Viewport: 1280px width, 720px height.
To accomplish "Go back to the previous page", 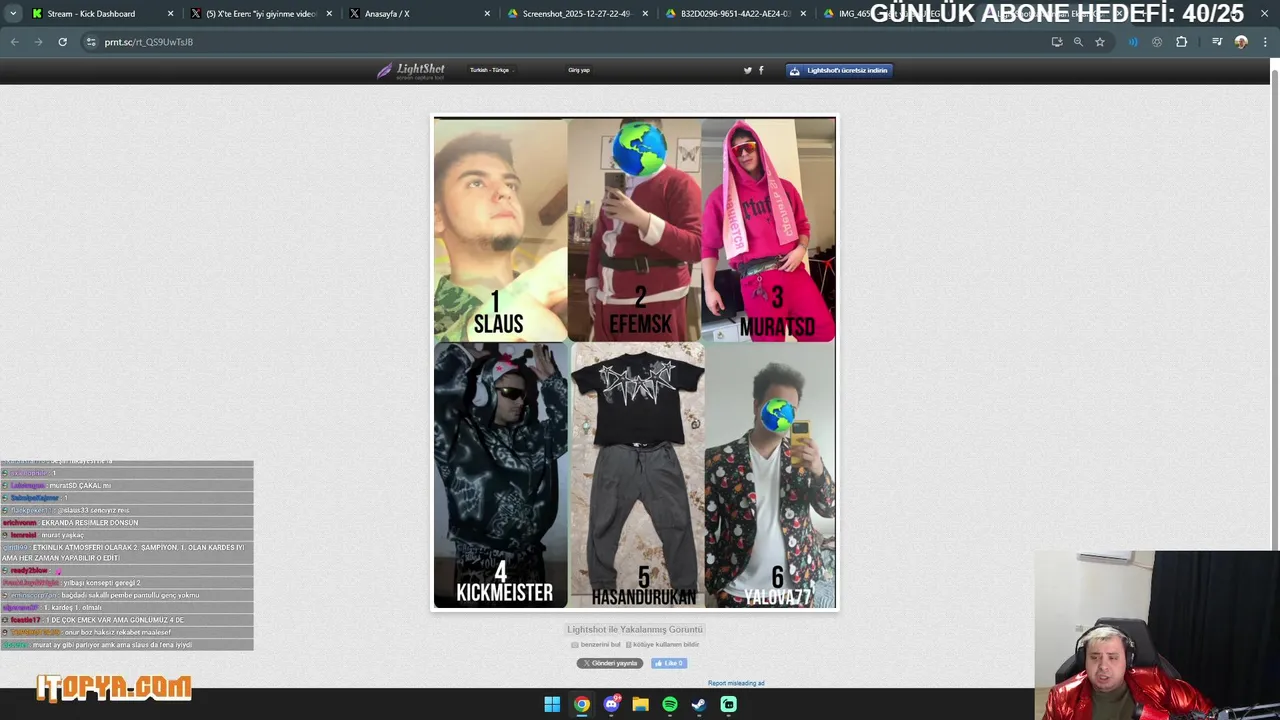I will pos(14,42).
